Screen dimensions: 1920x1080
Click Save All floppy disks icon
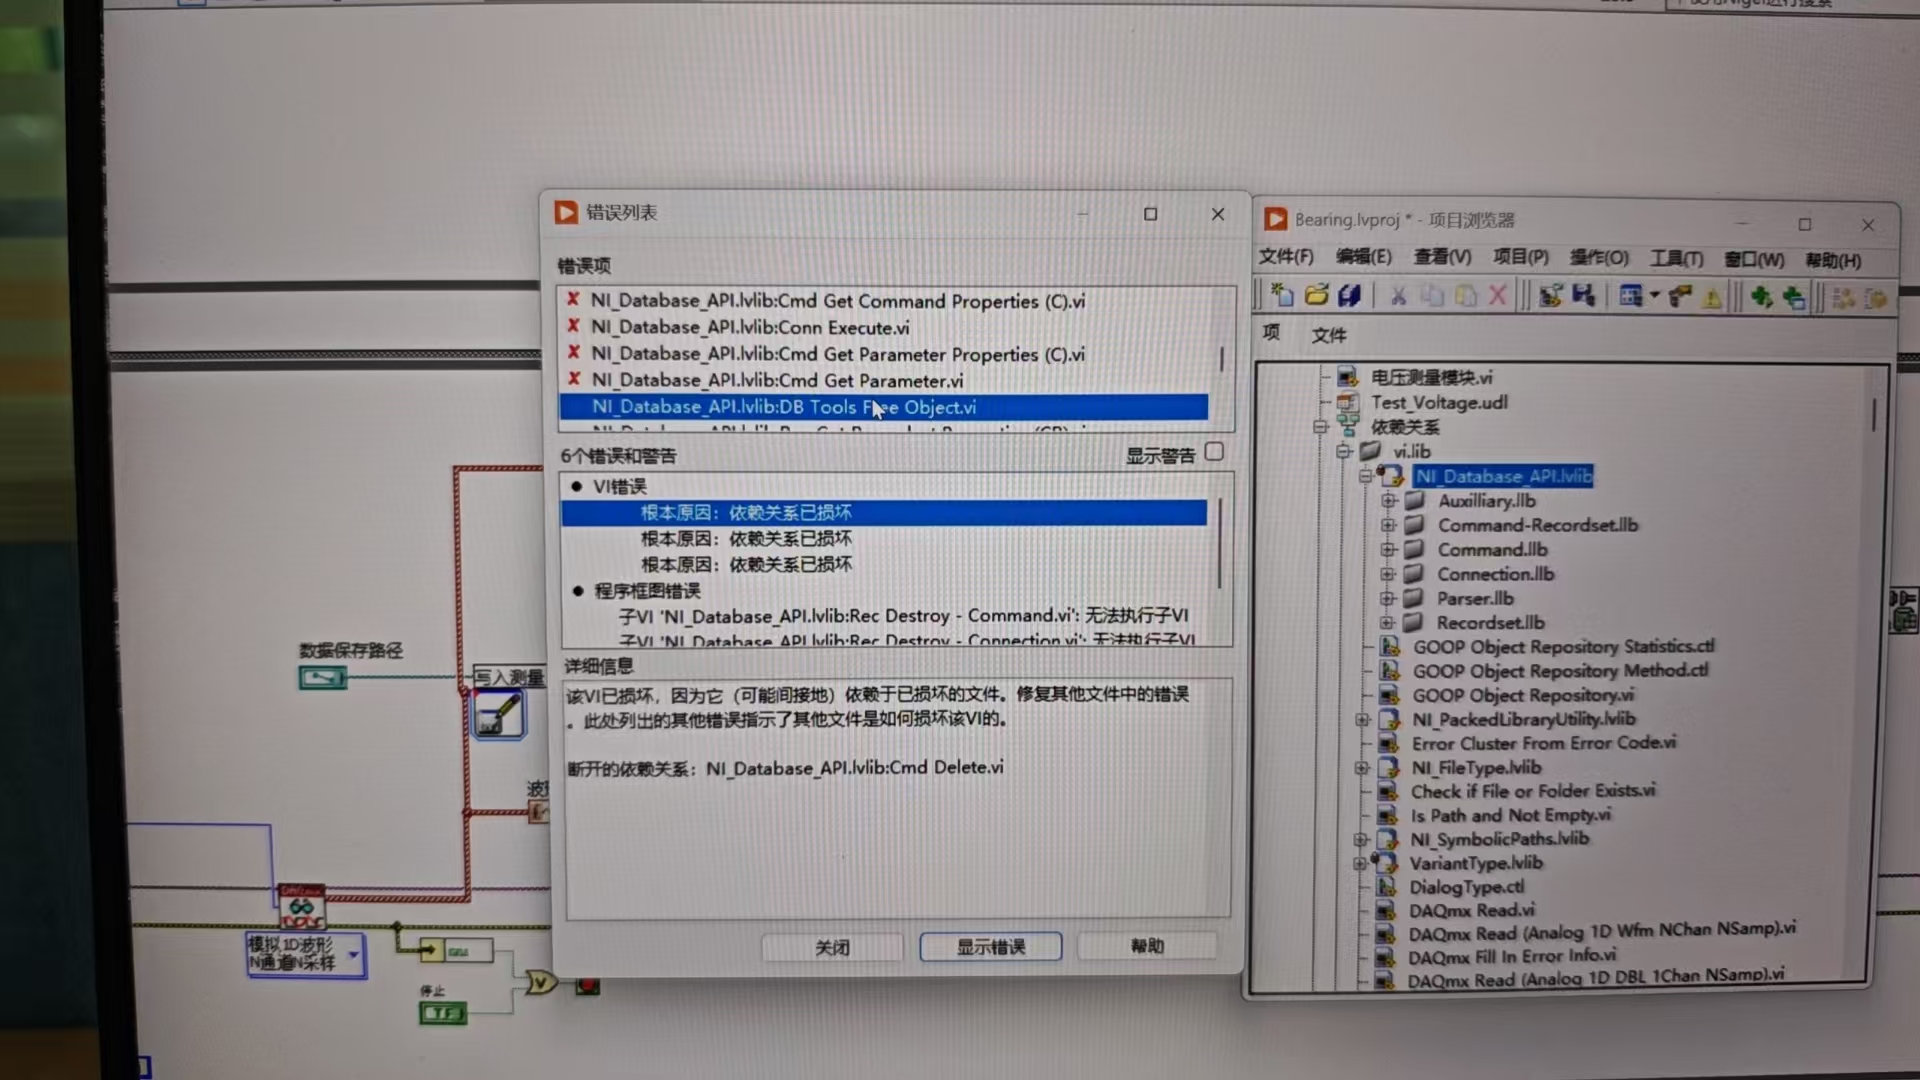coord(1349,295)
